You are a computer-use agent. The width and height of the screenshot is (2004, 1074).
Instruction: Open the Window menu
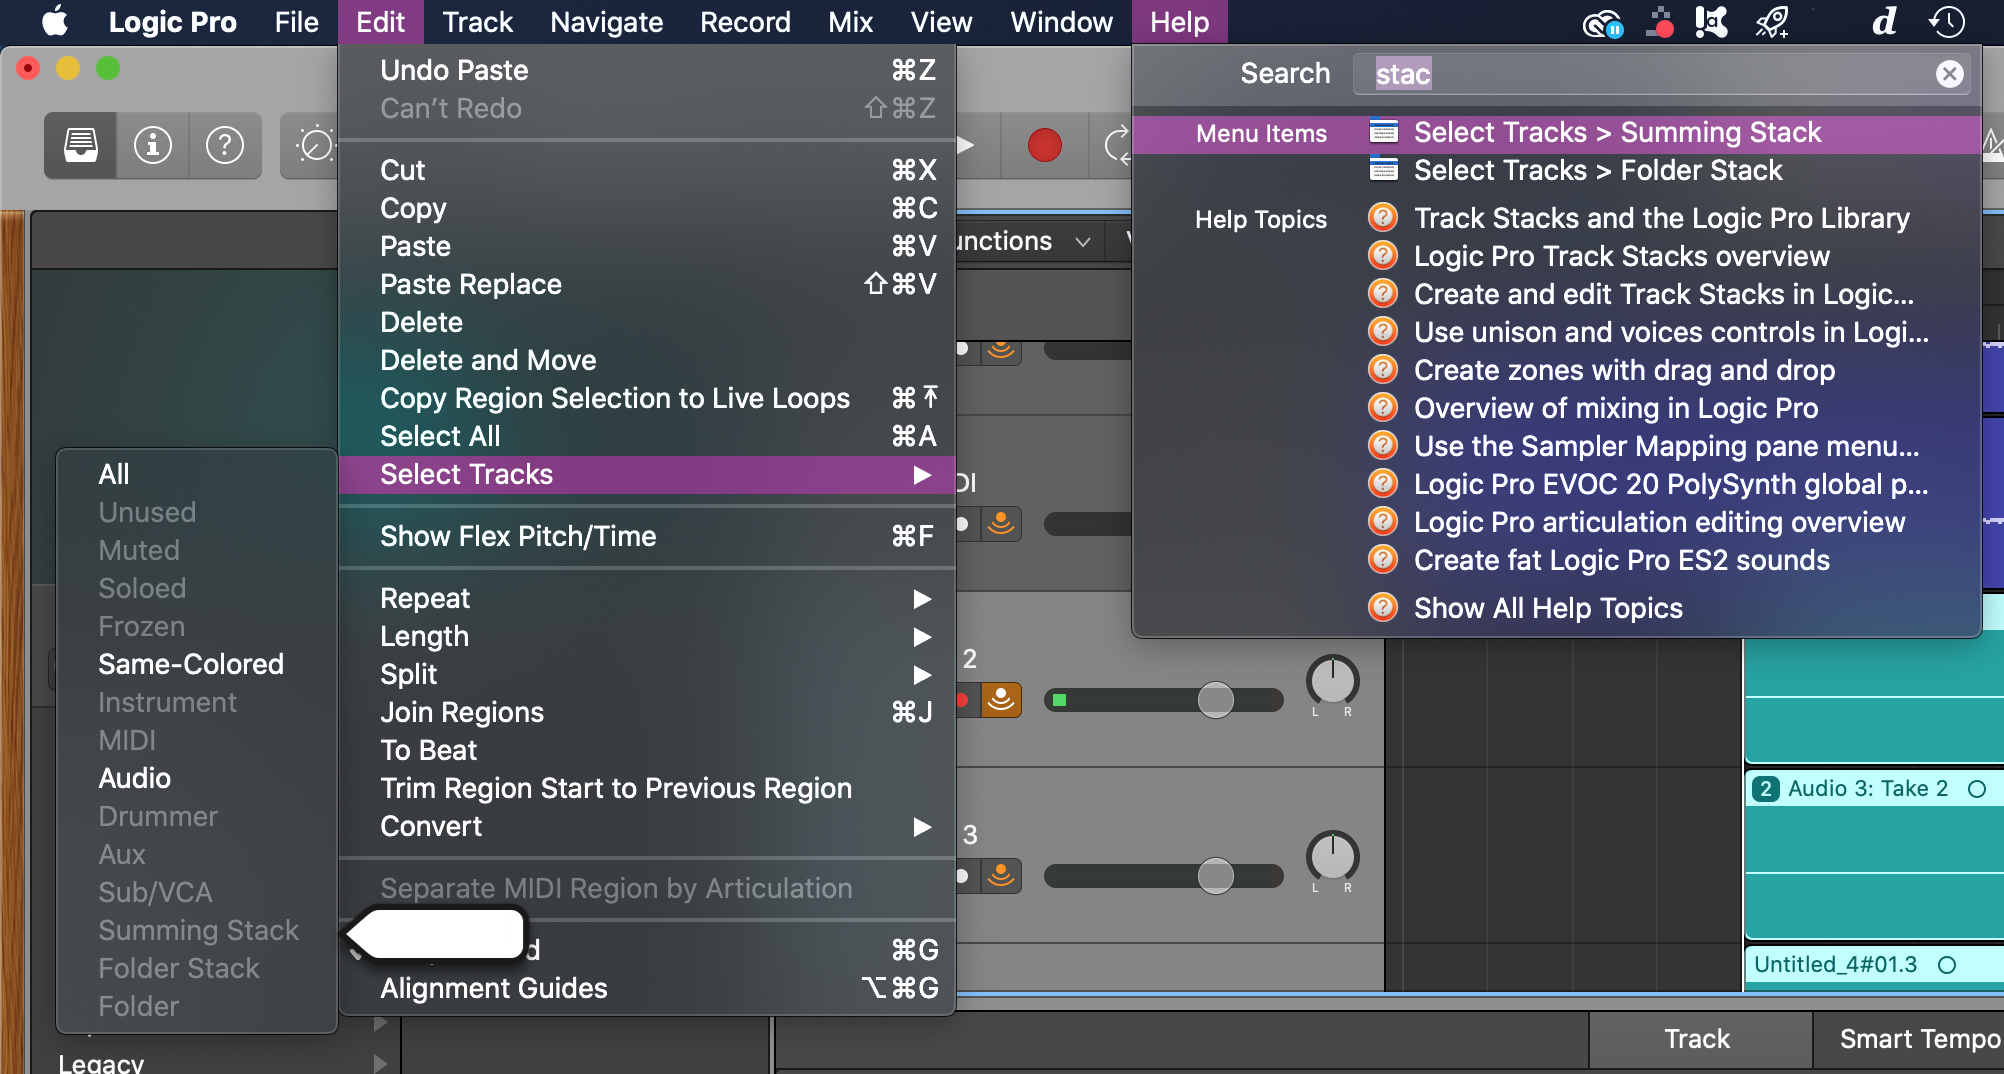click(x=1061, y=22)
